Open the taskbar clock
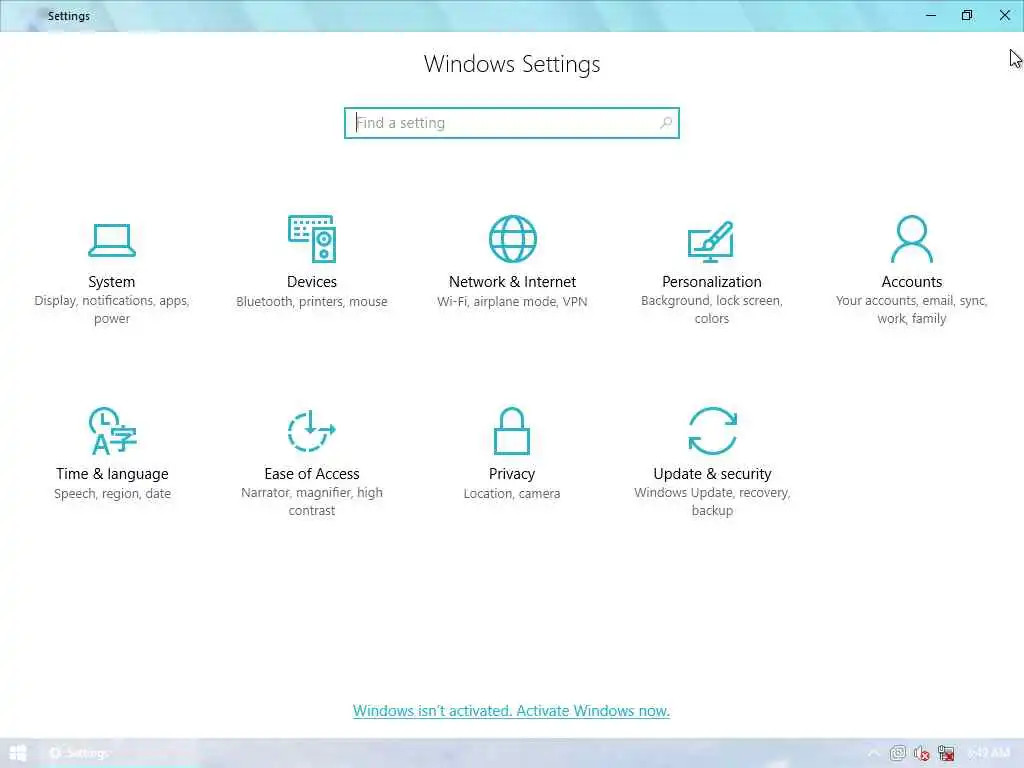 pyautogui.click(x=989, y=754)
